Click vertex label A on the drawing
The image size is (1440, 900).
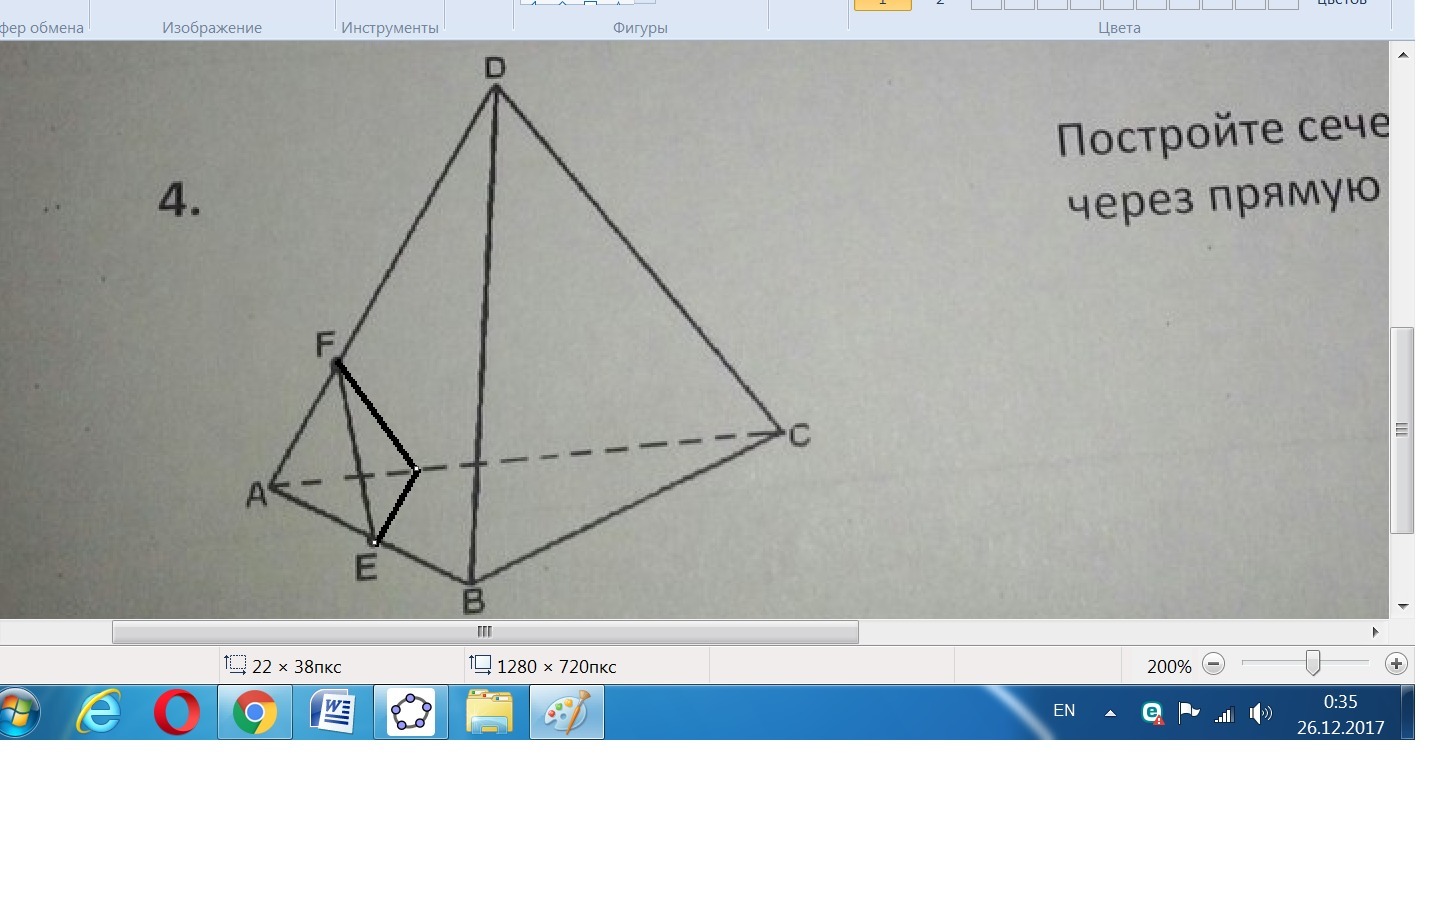pos(257,494)
